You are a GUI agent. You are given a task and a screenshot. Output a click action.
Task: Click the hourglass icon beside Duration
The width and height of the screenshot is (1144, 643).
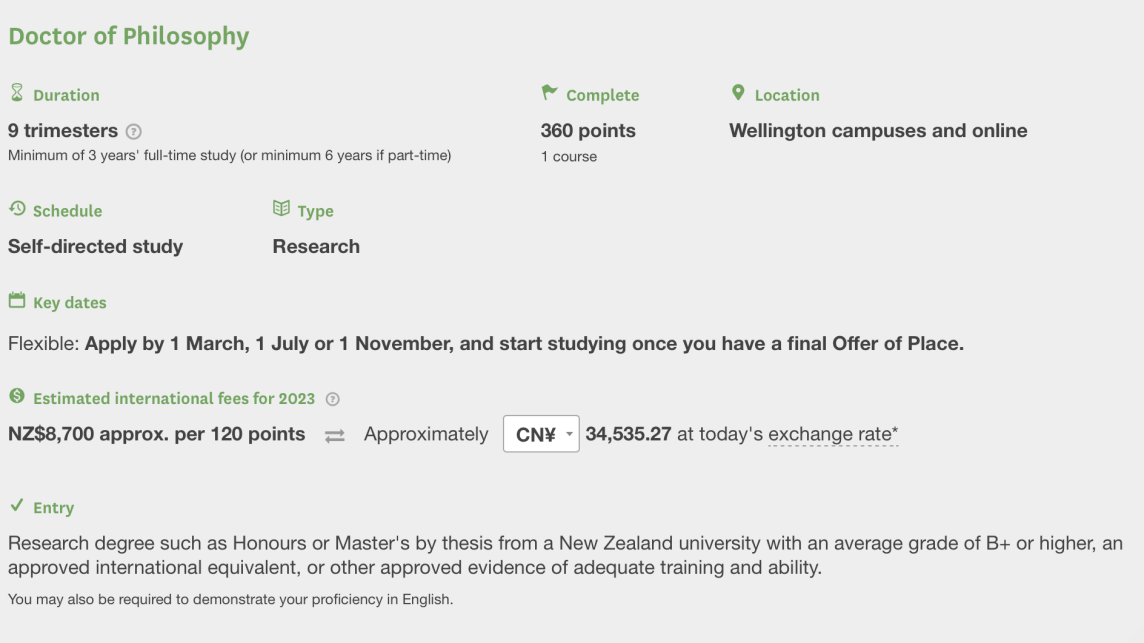(16, 93)
